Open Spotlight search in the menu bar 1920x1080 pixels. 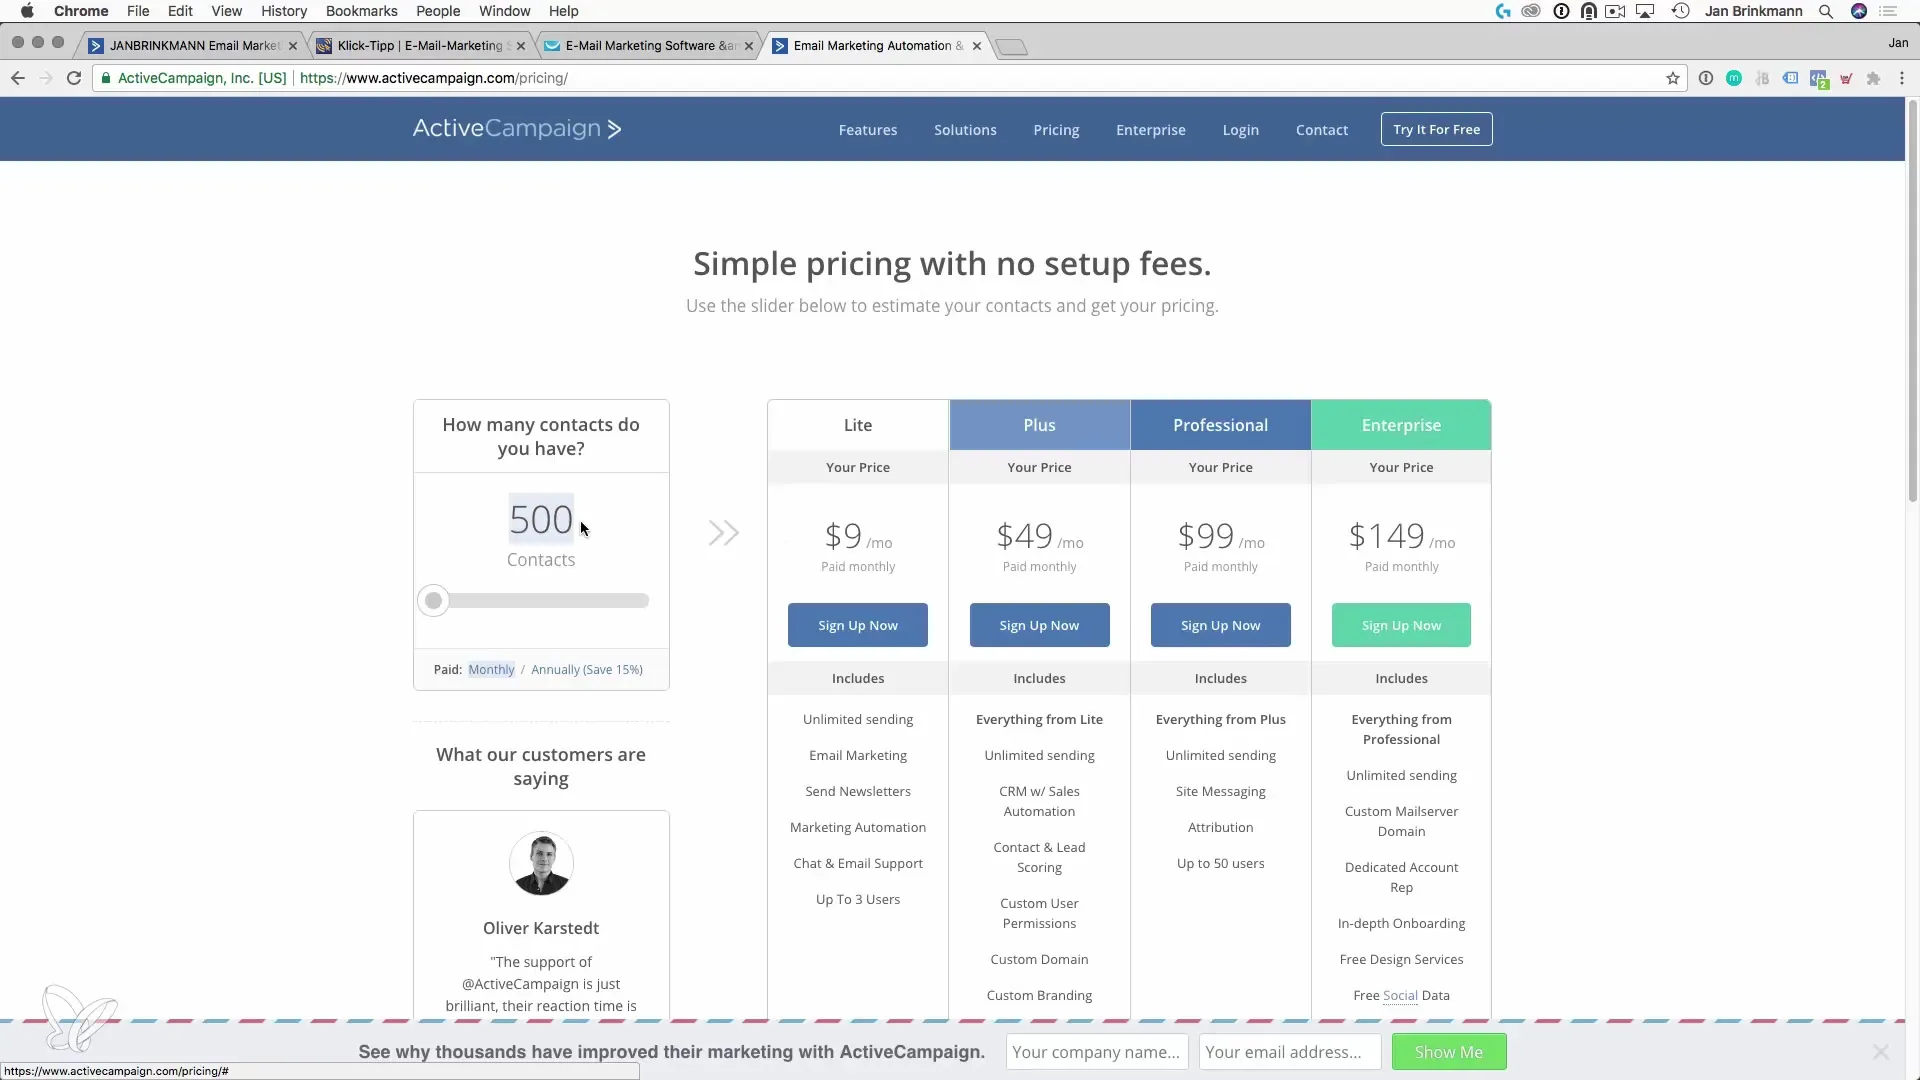pos(1826,11)
